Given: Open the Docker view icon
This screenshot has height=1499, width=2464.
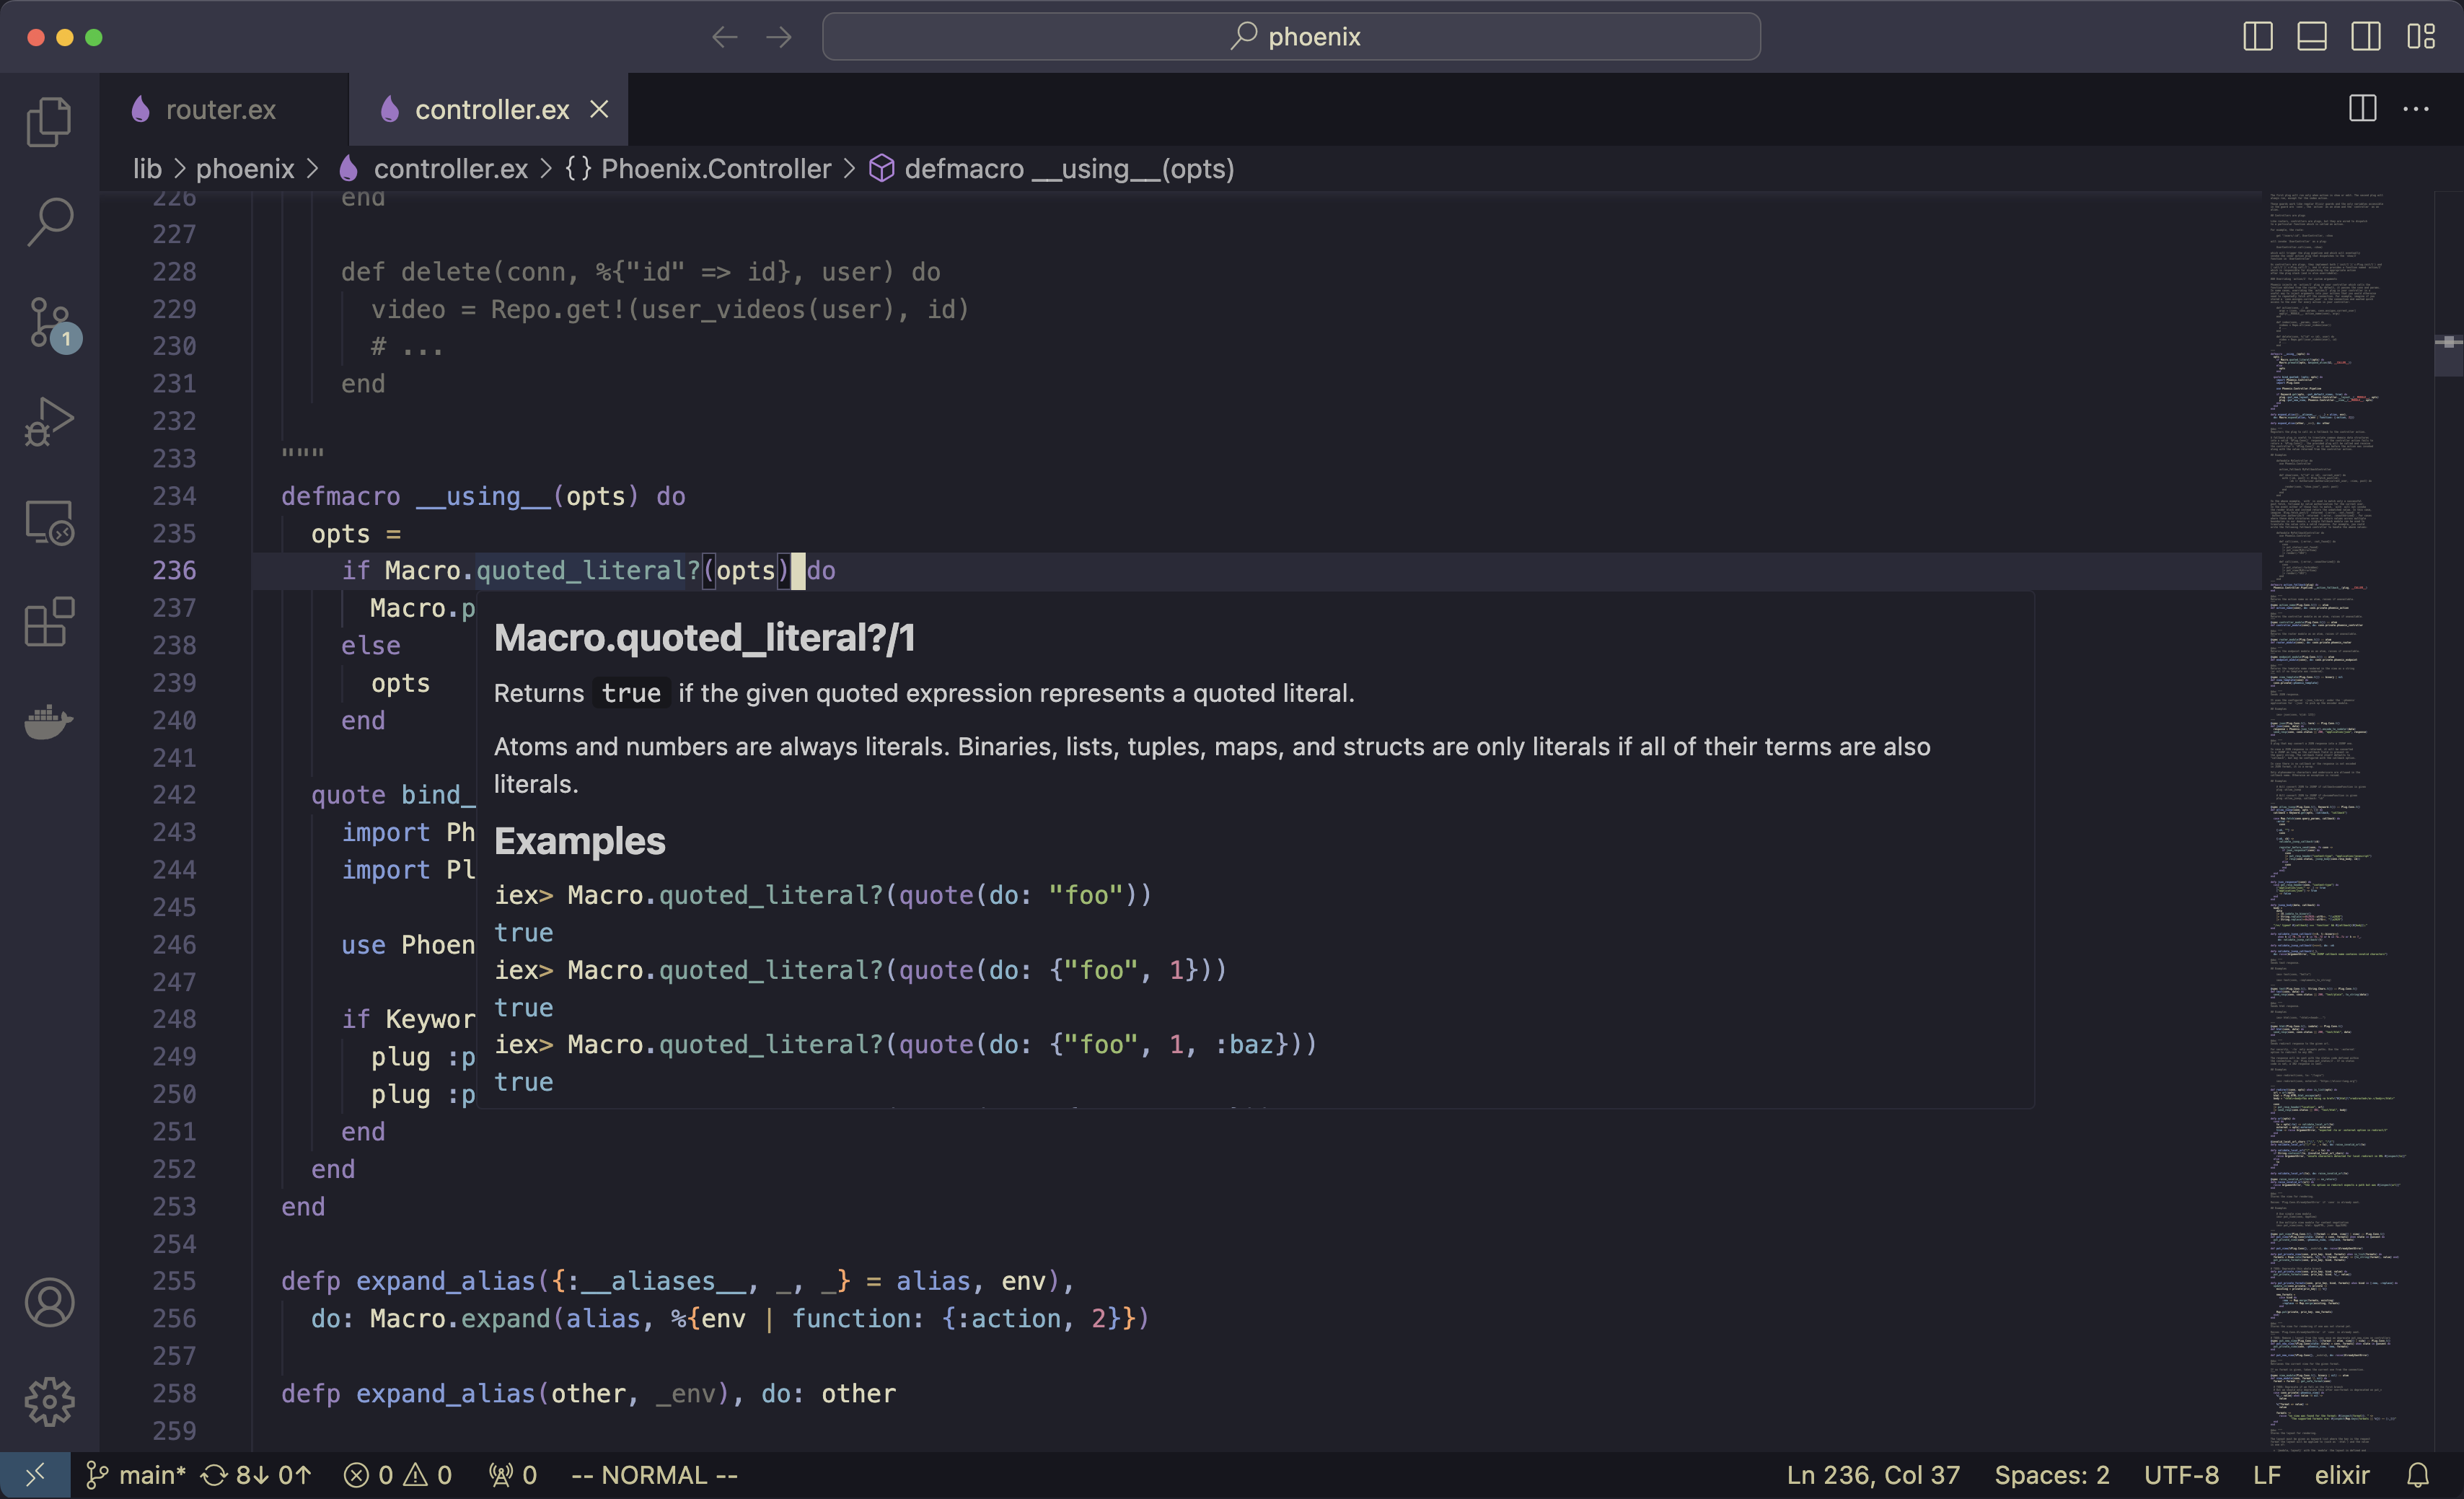Looking at the screenshot, I should [48, 720].
